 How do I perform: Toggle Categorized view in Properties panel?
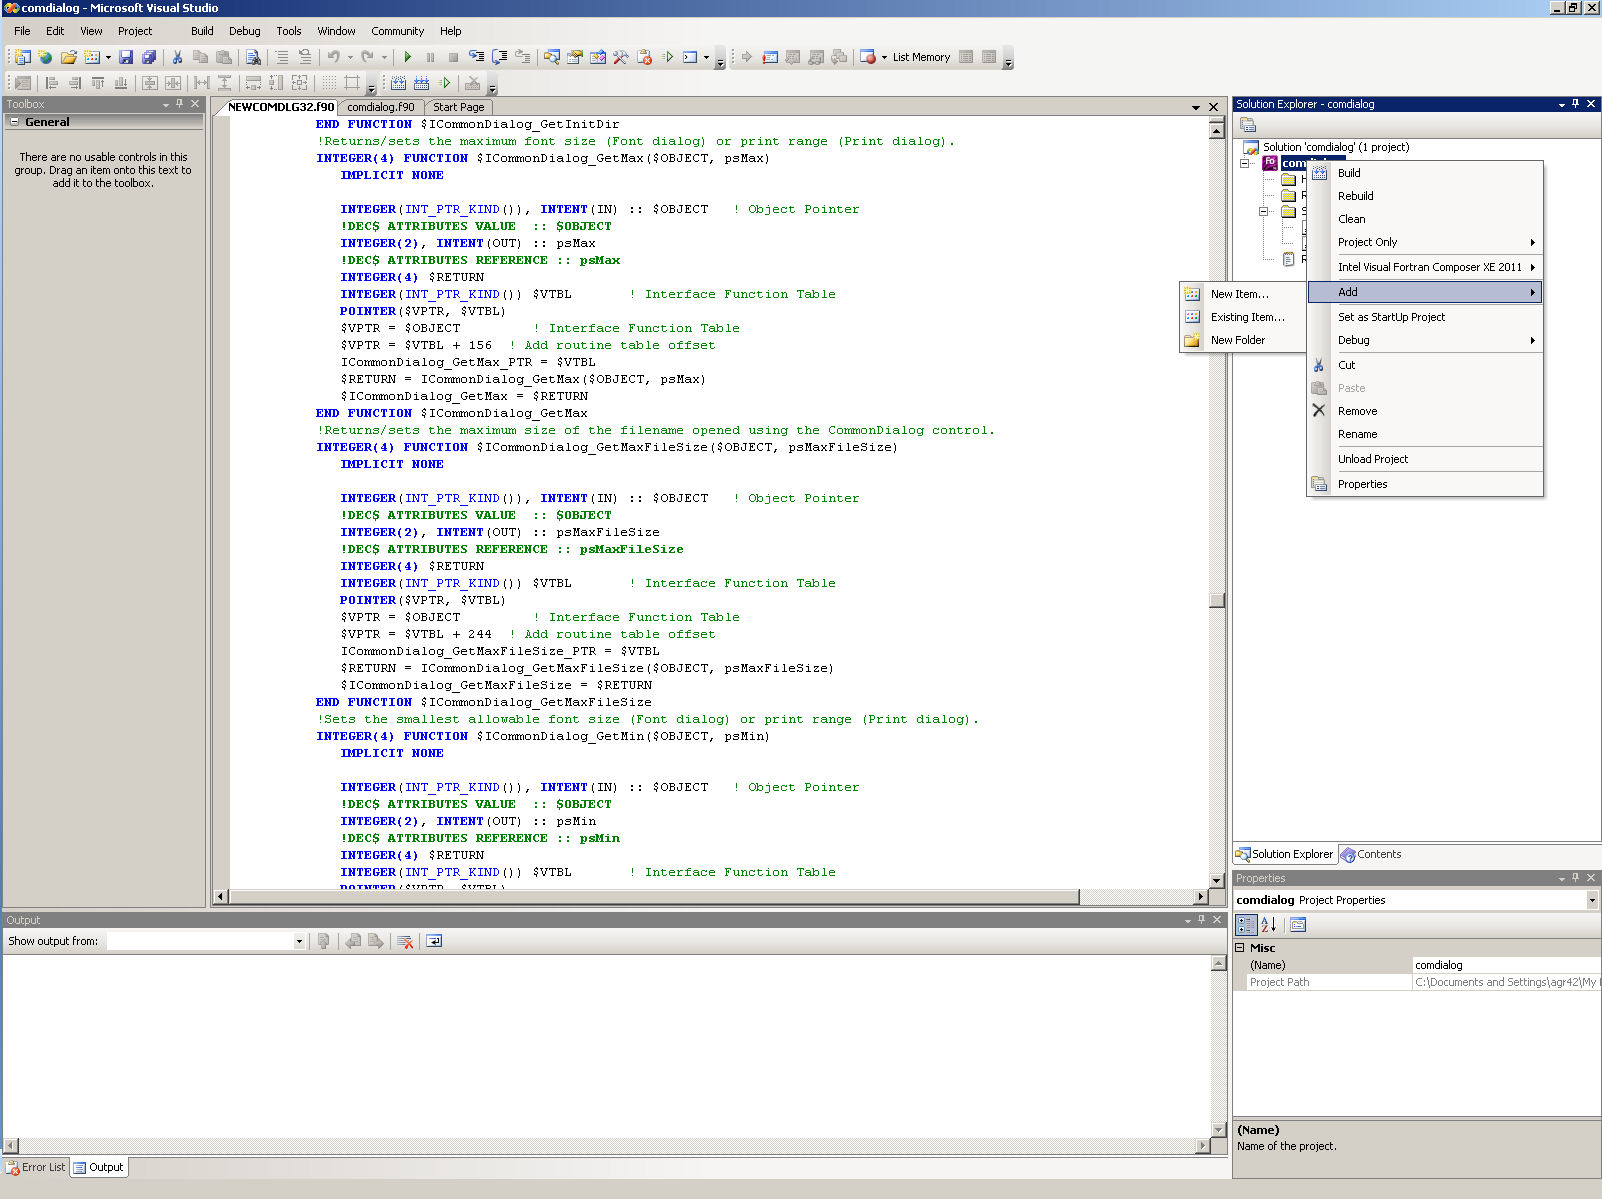1246,925
